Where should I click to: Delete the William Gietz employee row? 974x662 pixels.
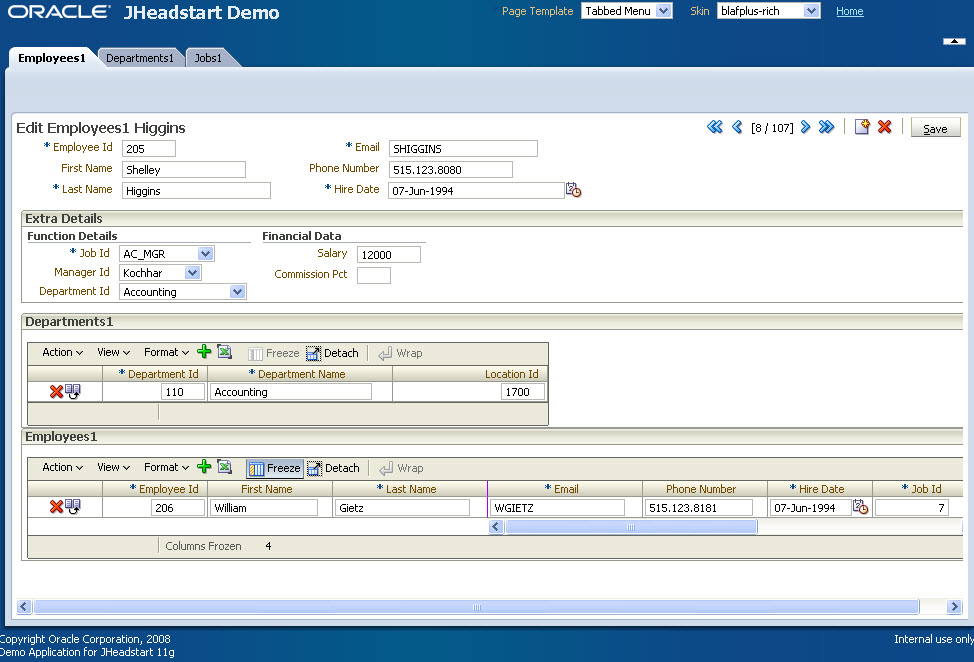(x=56, y=507)
